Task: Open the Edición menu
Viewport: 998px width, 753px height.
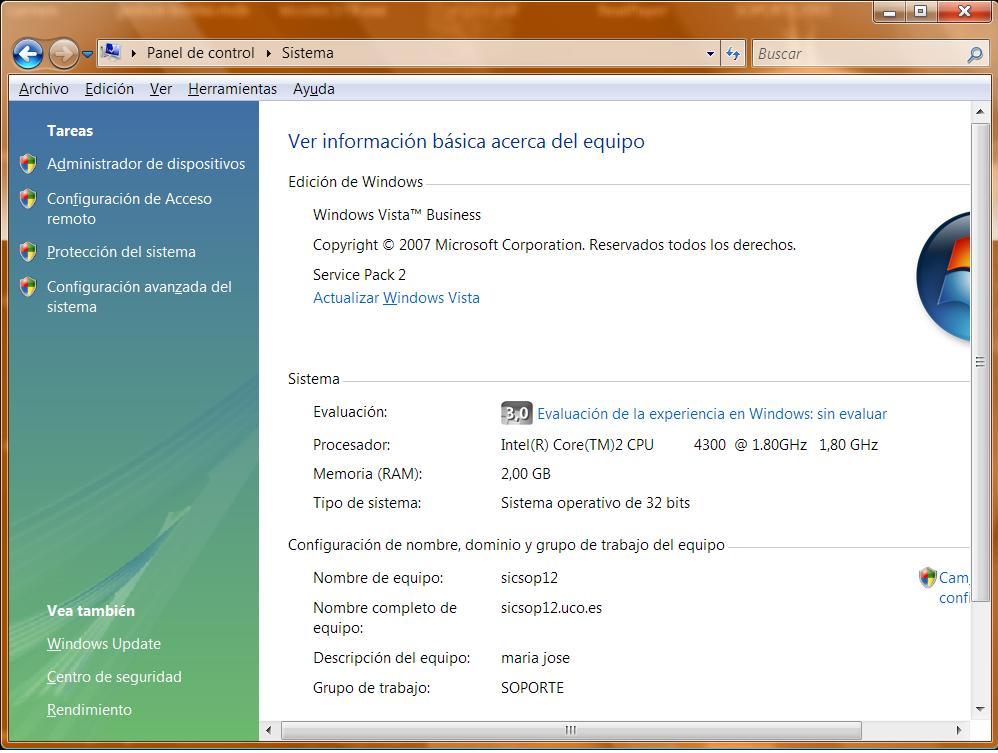Action: point(109,89)
